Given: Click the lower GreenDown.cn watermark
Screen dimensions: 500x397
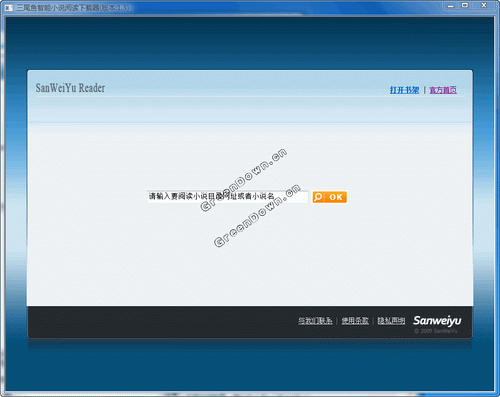Looking at the screenshot, I should (x=257, y=215).
